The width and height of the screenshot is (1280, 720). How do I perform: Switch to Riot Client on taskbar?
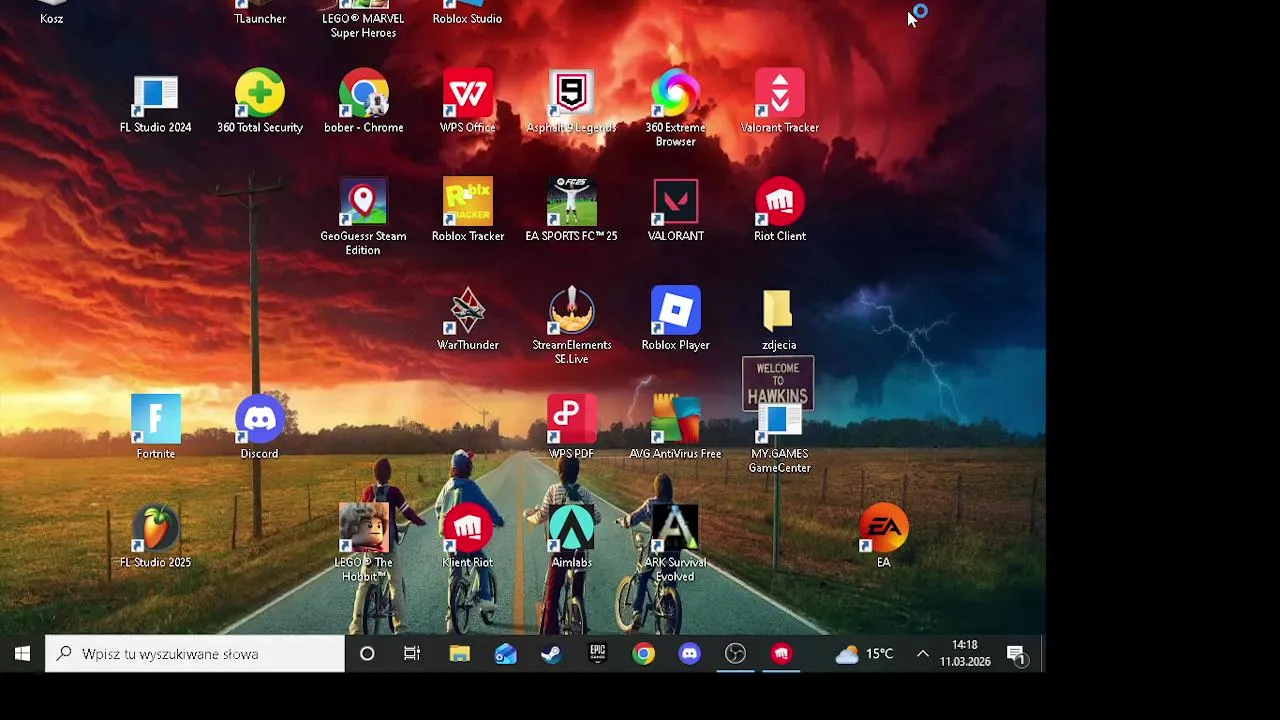pos(781,654)
